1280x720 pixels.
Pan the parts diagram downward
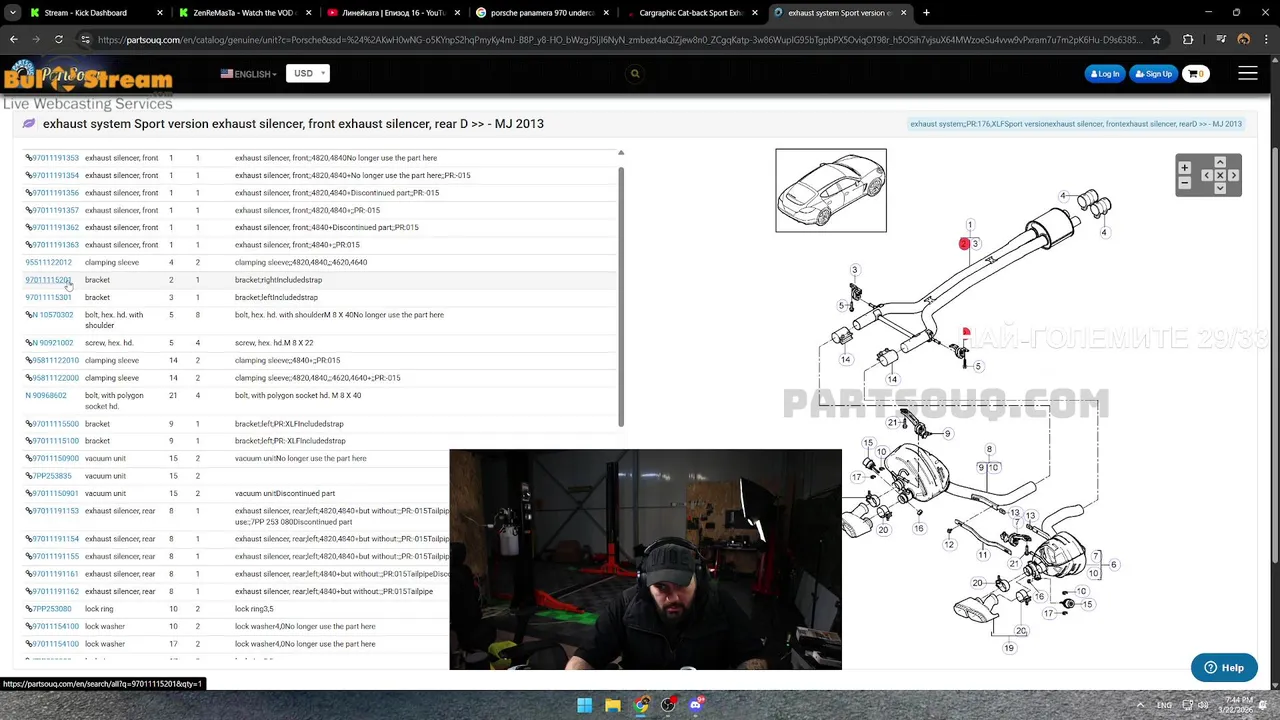pos(1220,188)
